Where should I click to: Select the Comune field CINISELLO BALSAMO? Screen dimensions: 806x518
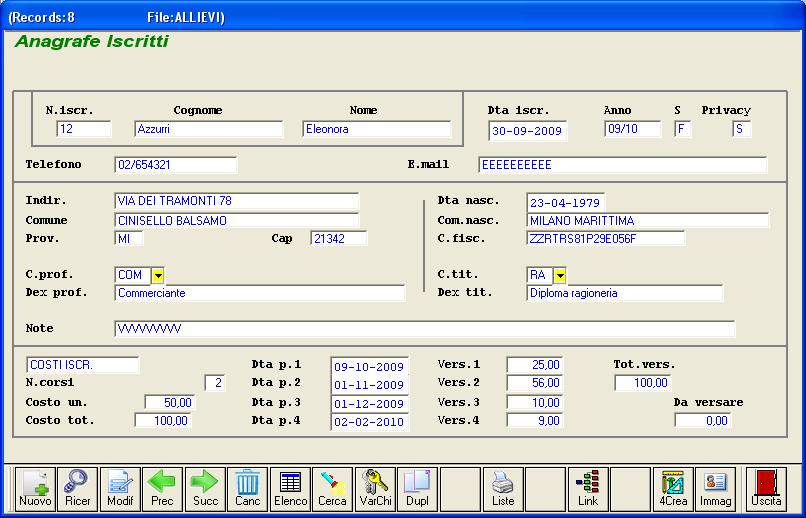tap(236, 220)
